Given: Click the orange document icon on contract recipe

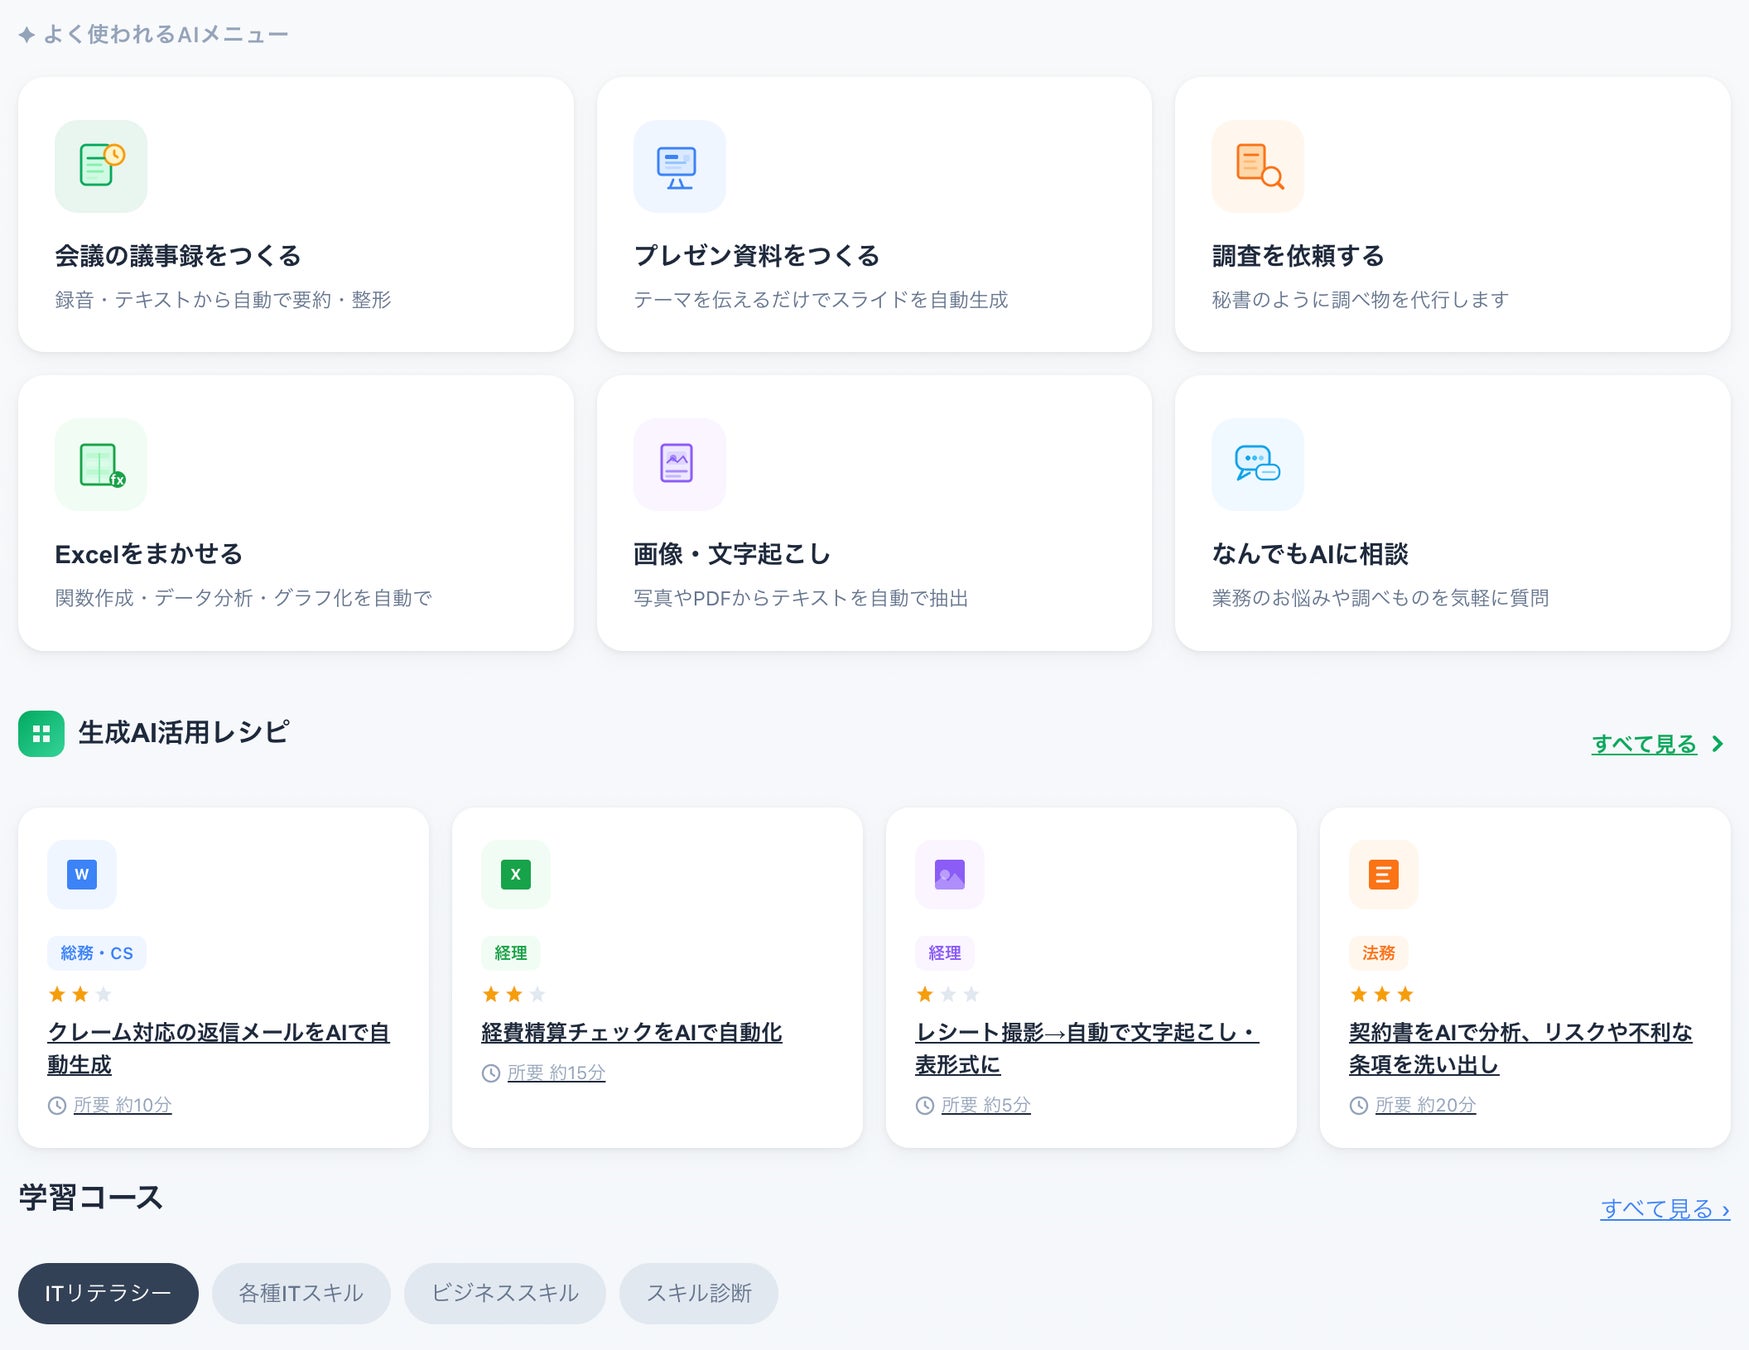Looking at the screenshot, I should pos(1384,874).
